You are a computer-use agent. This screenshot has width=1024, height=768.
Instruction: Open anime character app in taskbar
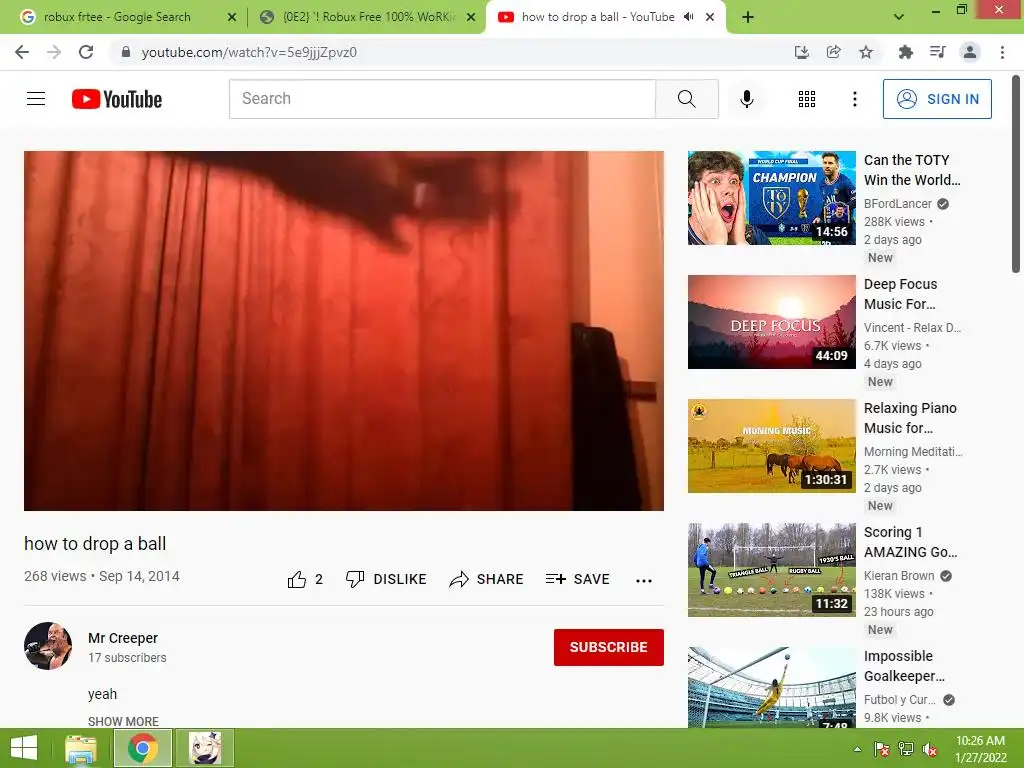click(205, 748)
